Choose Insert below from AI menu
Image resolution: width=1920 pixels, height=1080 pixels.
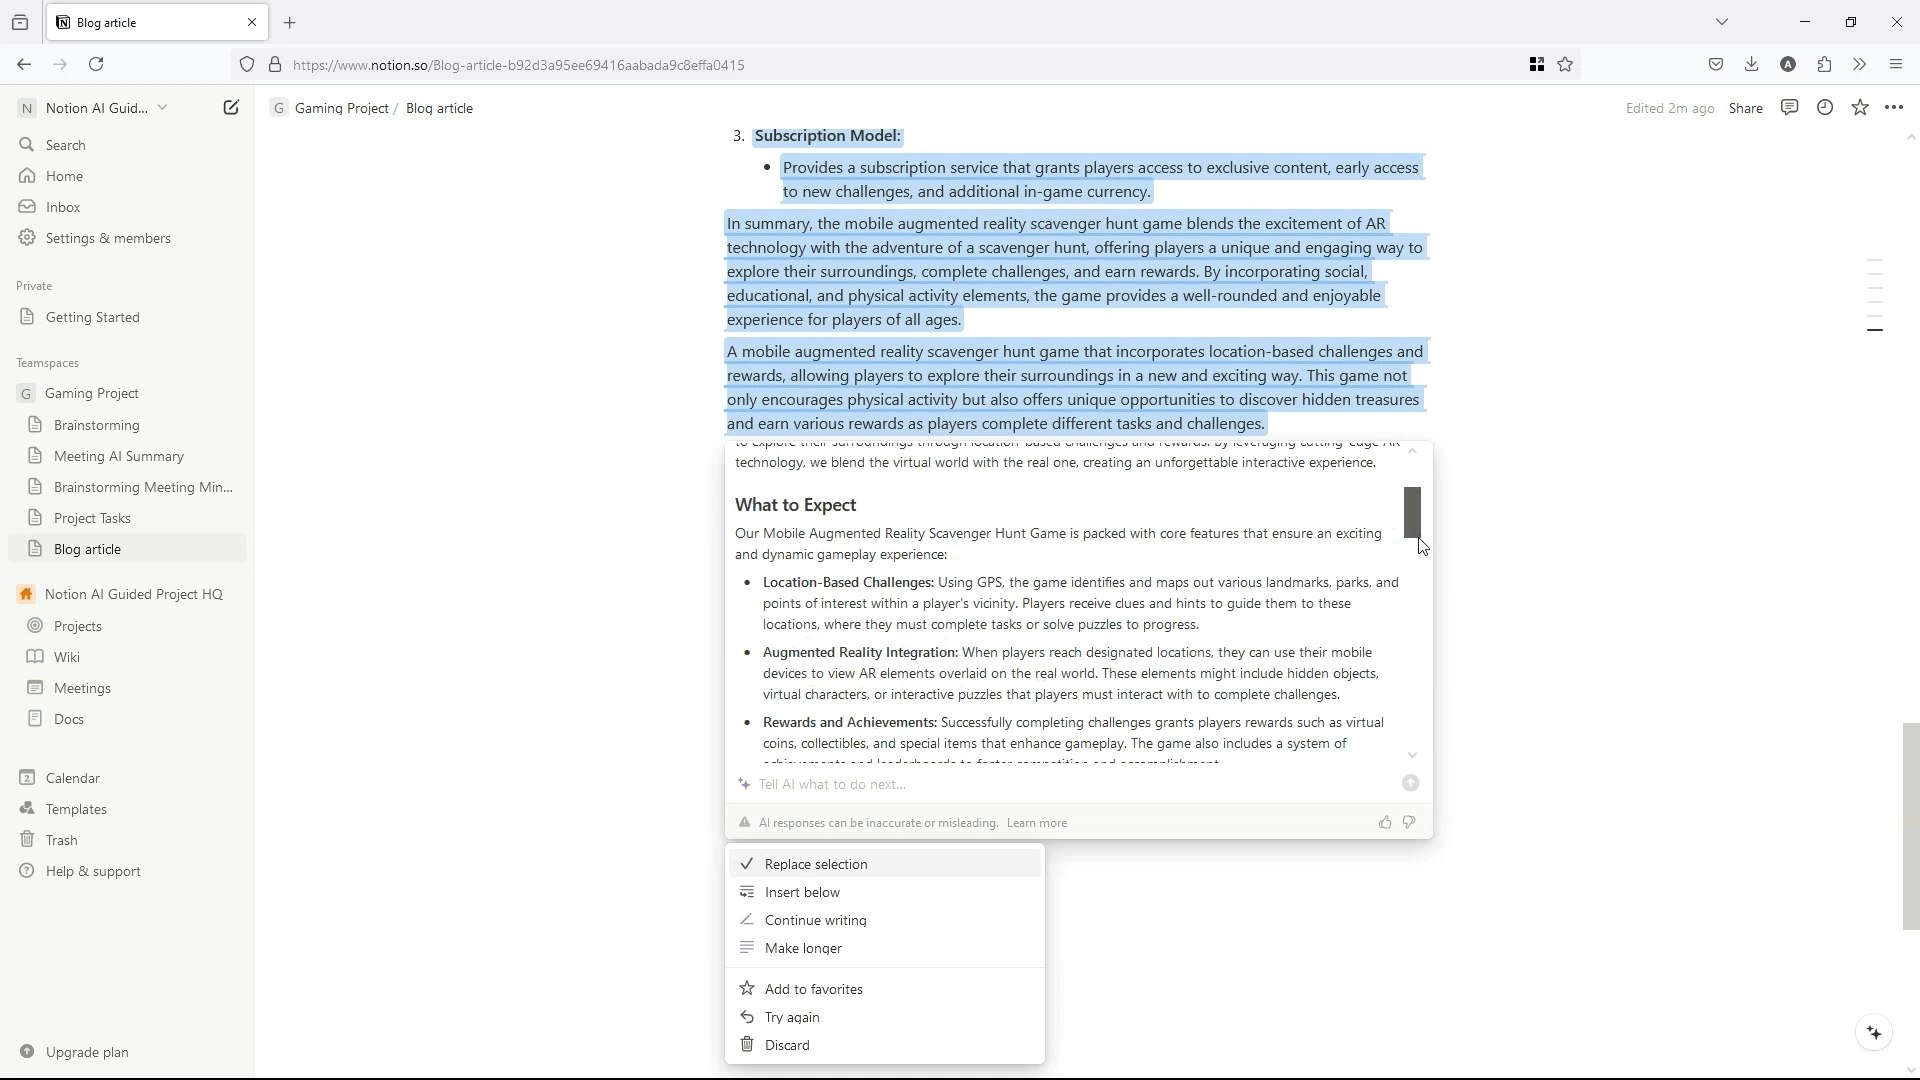tap(802, 892)
